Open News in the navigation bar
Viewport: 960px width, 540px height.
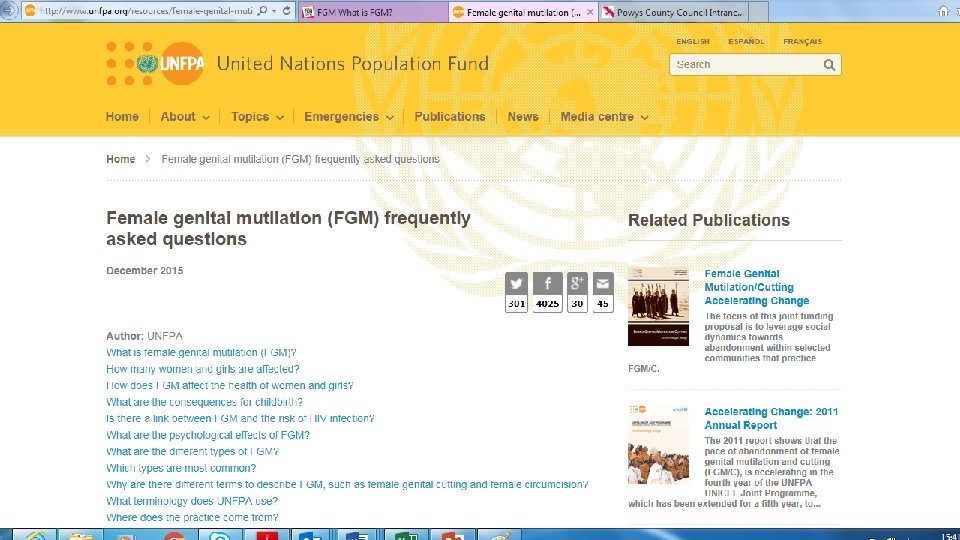tap(523, 116)
